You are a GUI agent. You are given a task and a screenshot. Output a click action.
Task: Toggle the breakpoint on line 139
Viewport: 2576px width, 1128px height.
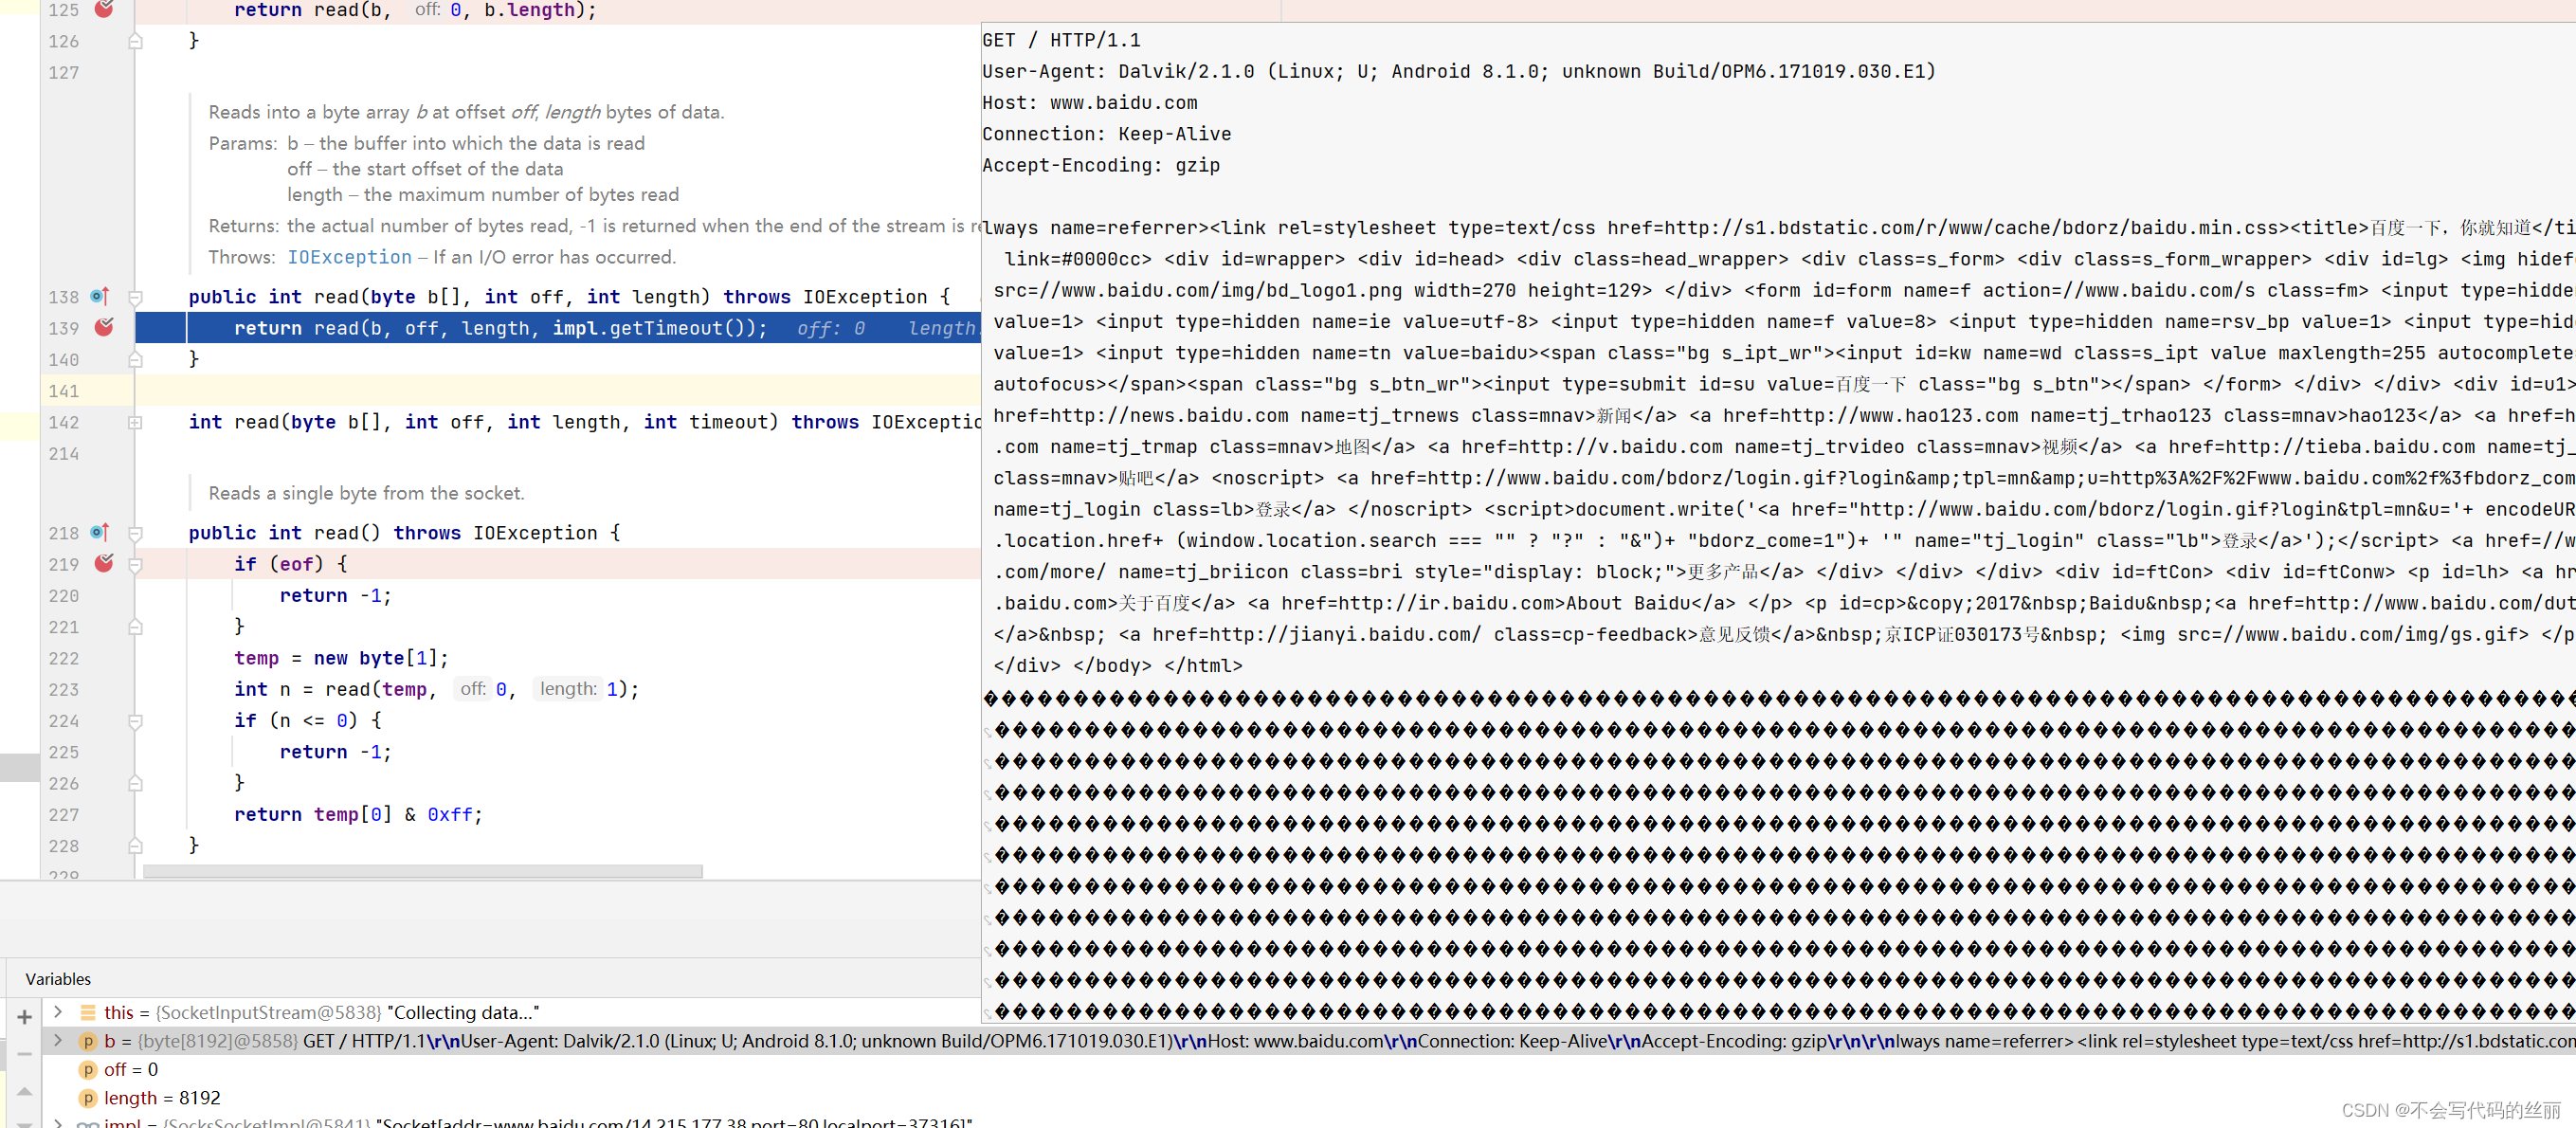click(x=104, y=327)
